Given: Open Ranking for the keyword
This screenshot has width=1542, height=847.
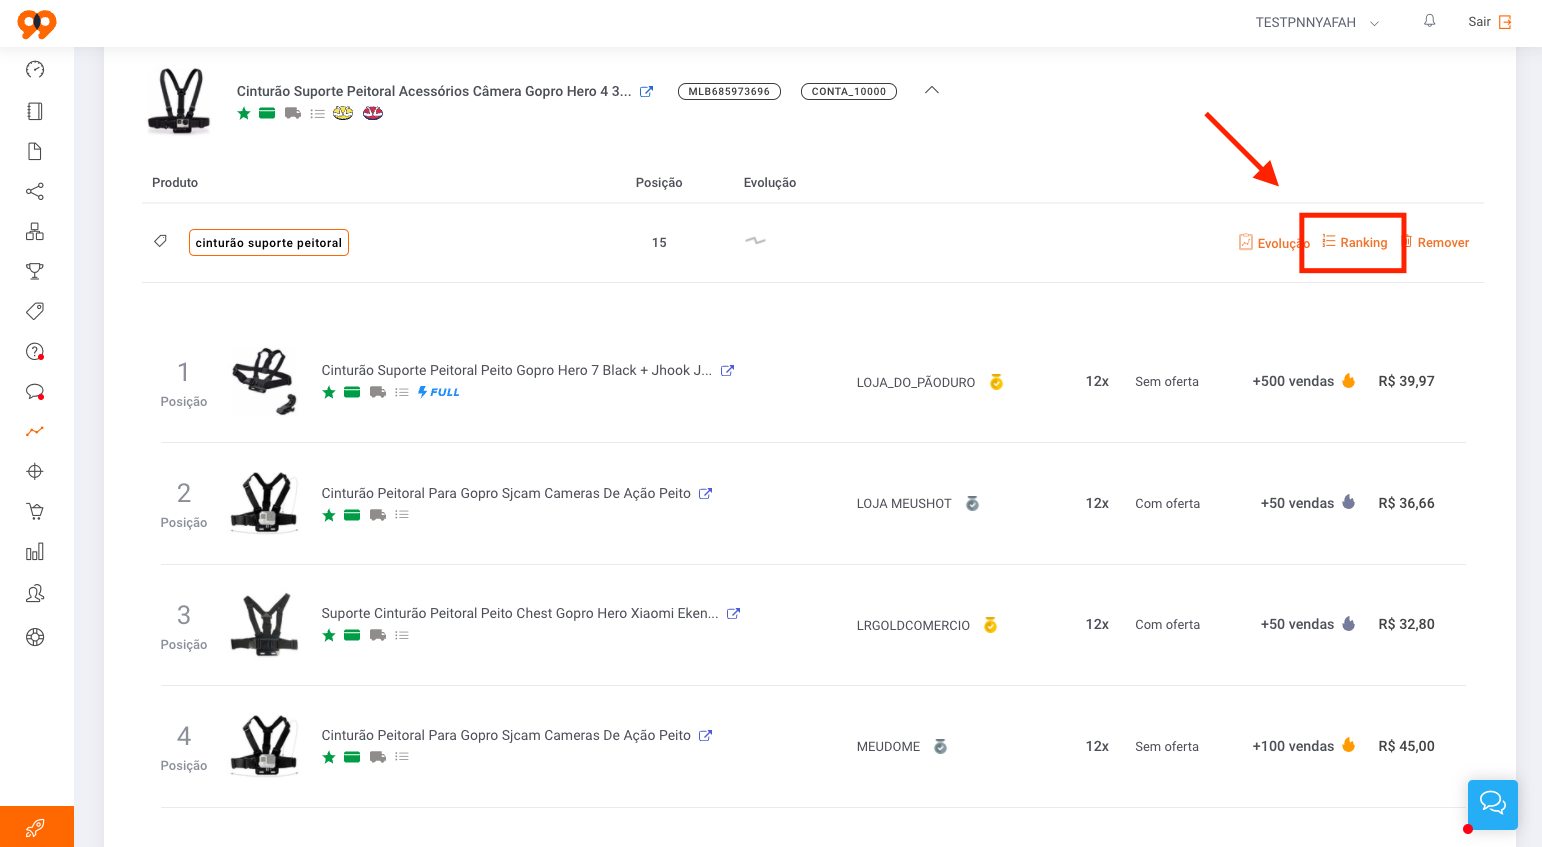Looking at the screenshot, I should click(1355, 242).
